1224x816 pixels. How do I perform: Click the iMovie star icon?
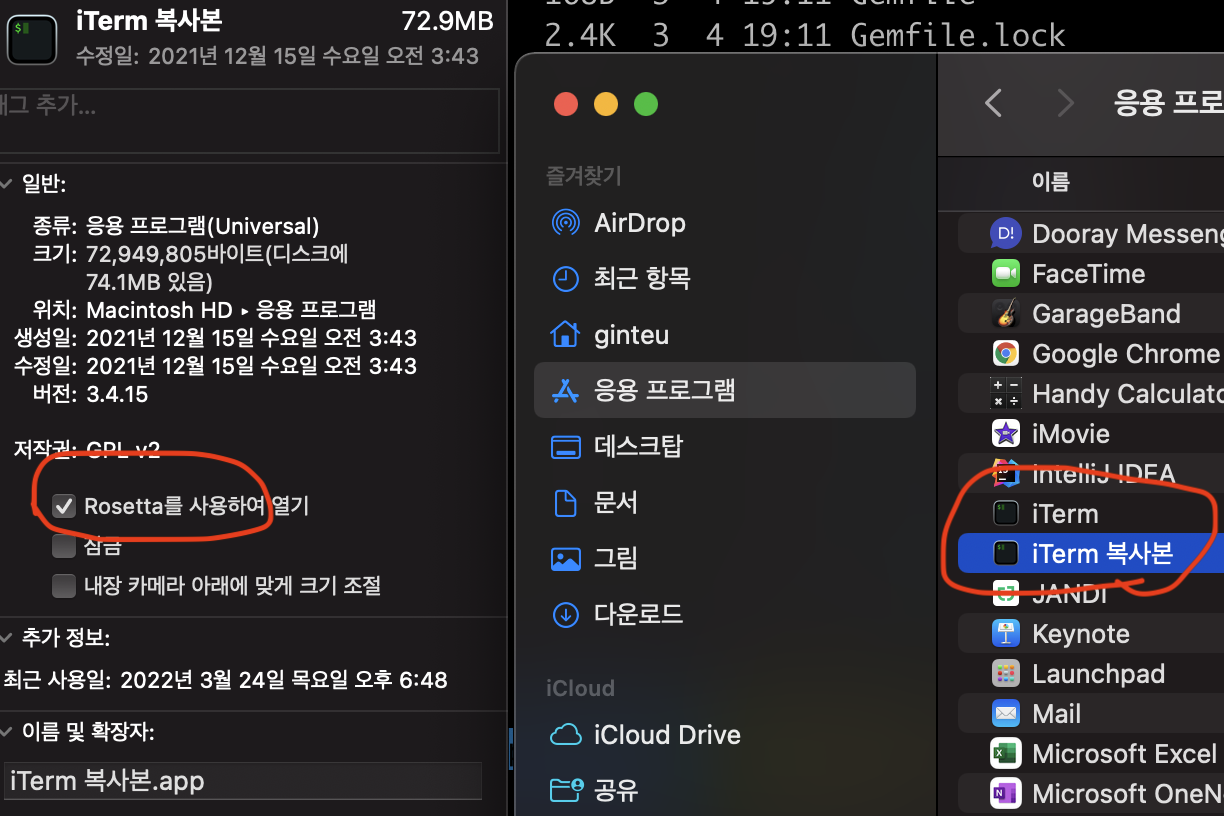point(1005,434)
